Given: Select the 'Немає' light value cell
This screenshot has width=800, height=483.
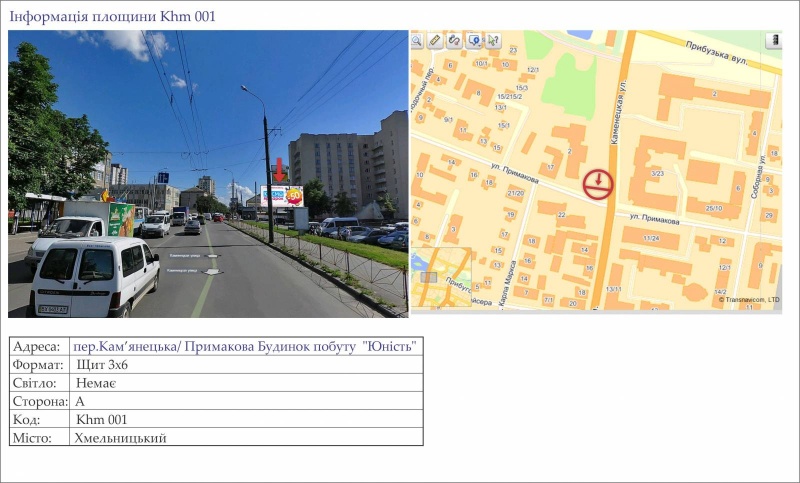Looking at the screenshot, I should (x=96, y=383).
